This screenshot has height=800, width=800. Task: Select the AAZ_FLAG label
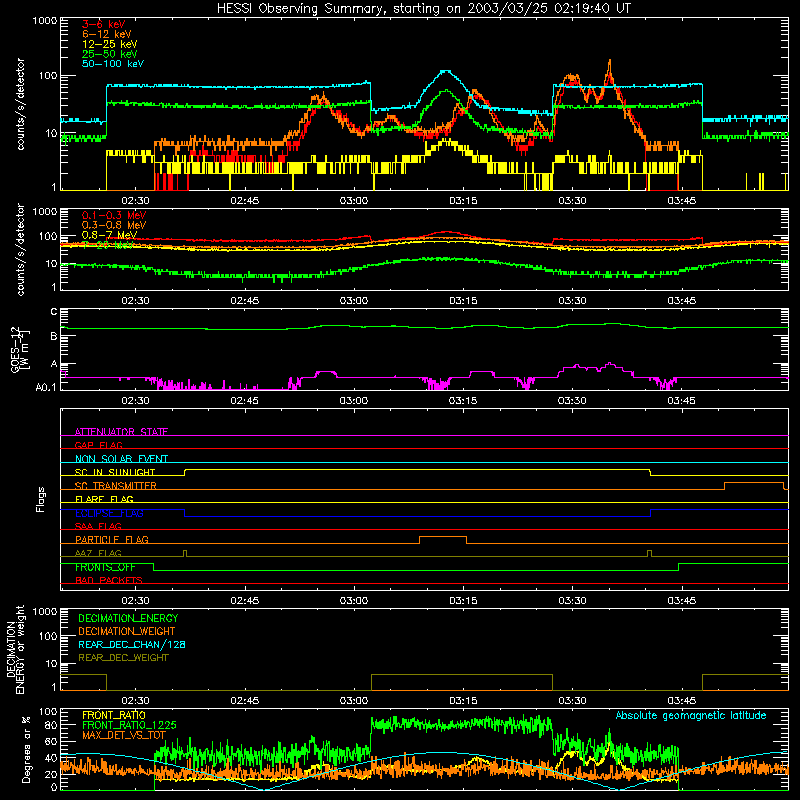pos(98,553)
